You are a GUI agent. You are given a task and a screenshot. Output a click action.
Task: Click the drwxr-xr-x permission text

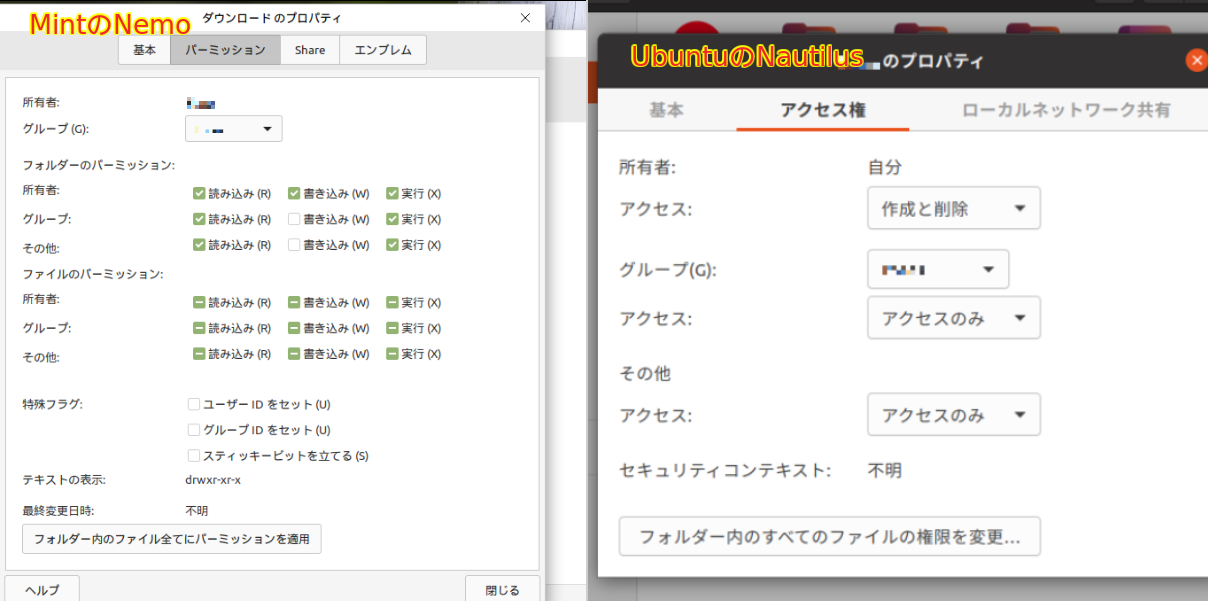point(213,480)
